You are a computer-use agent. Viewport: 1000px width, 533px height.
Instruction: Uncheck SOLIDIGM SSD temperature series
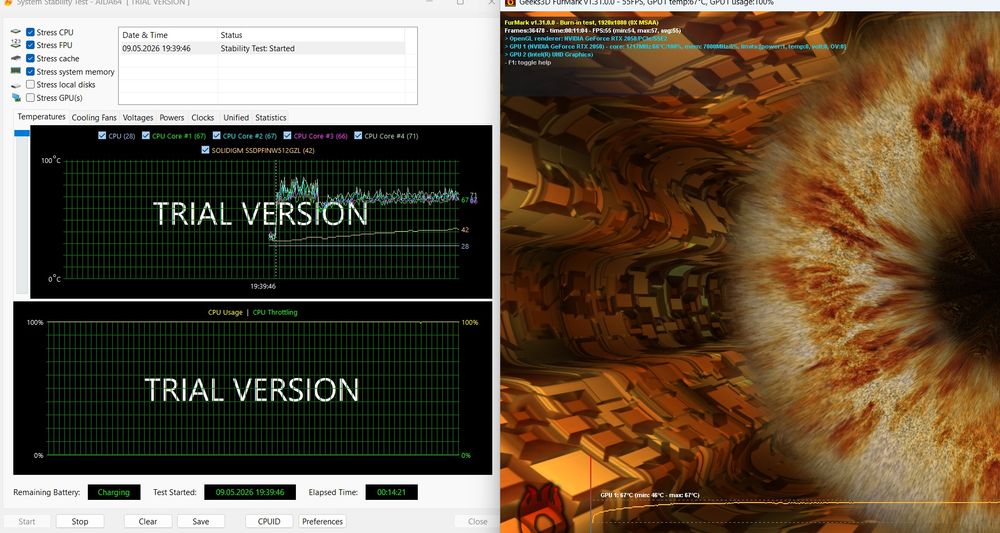(205, 150)
